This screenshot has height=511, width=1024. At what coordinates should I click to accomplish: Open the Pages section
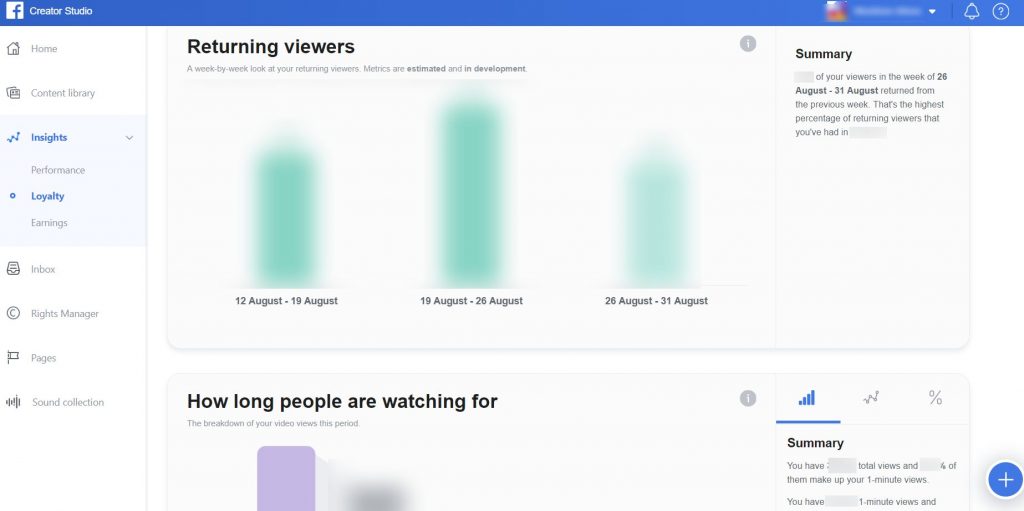tap(44, 358)
